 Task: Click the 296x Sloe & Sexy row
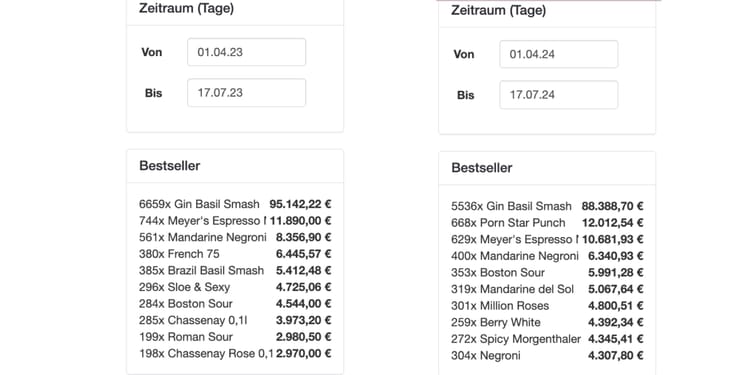(x=235, y=287)
